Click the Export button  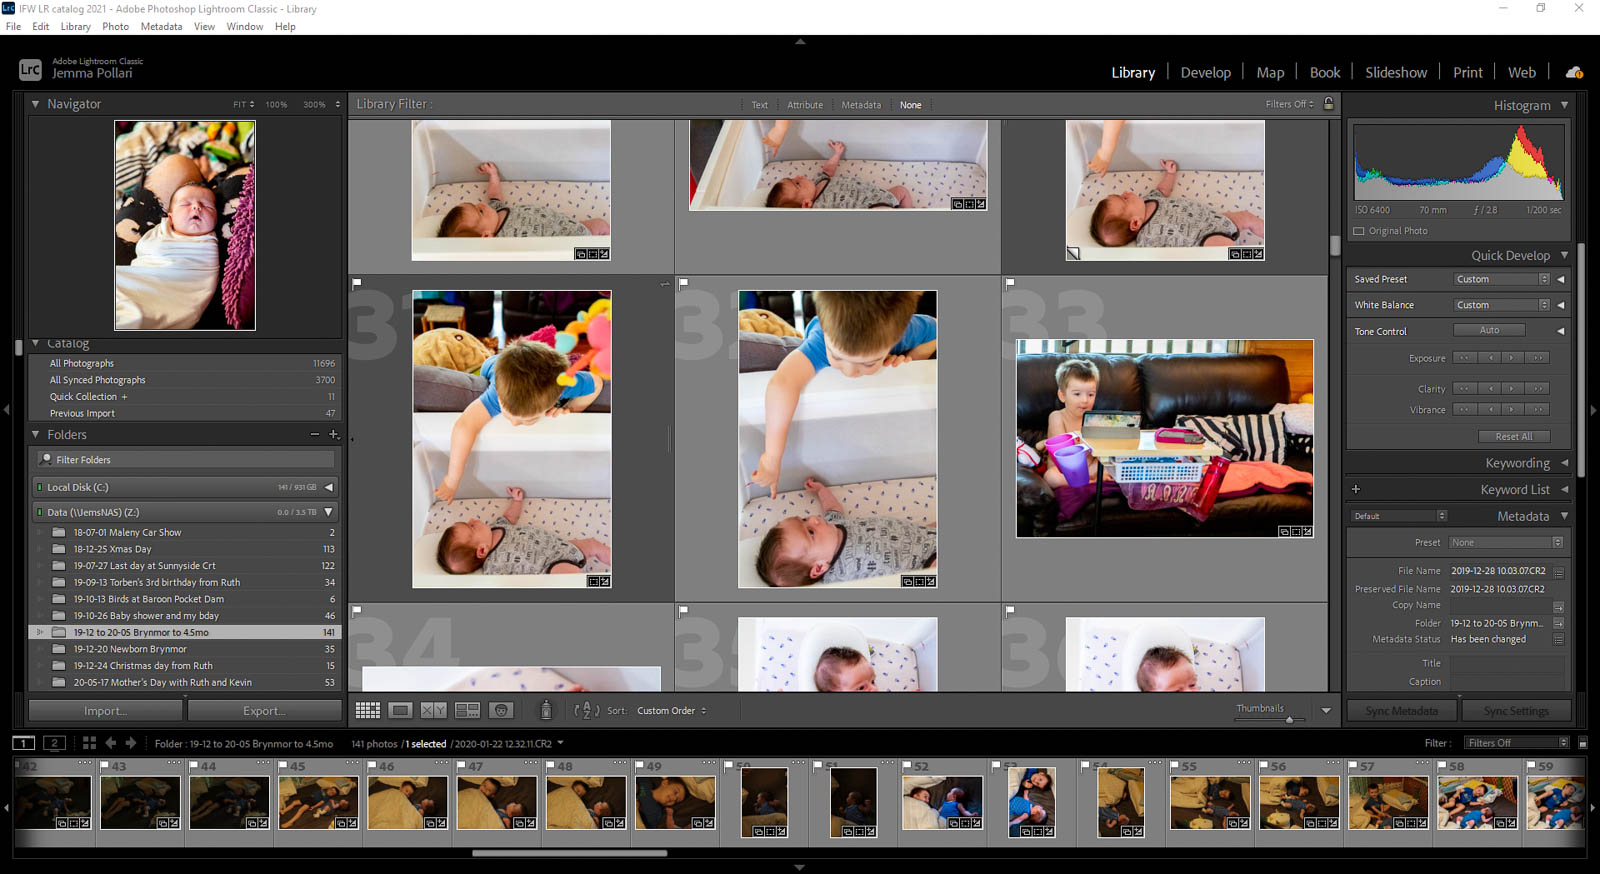pos(264,711)
